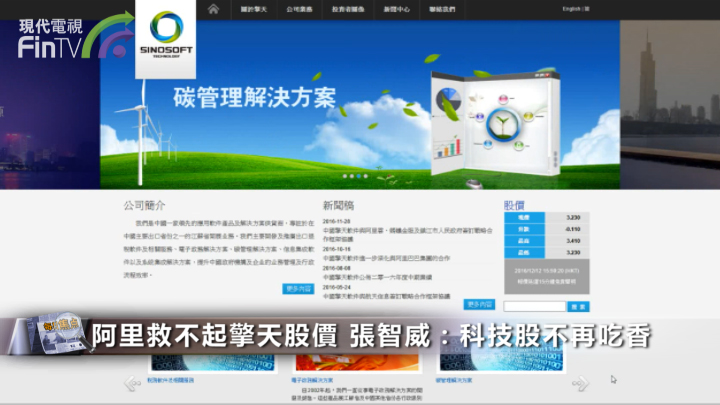Switch site language to English

[571, 9]
